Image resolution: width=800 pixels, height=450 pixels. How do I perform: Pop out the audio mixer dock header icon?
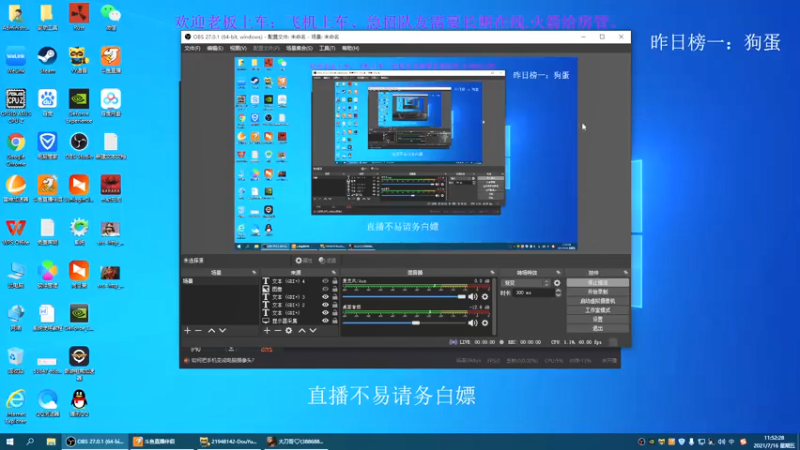coord(492,273)
